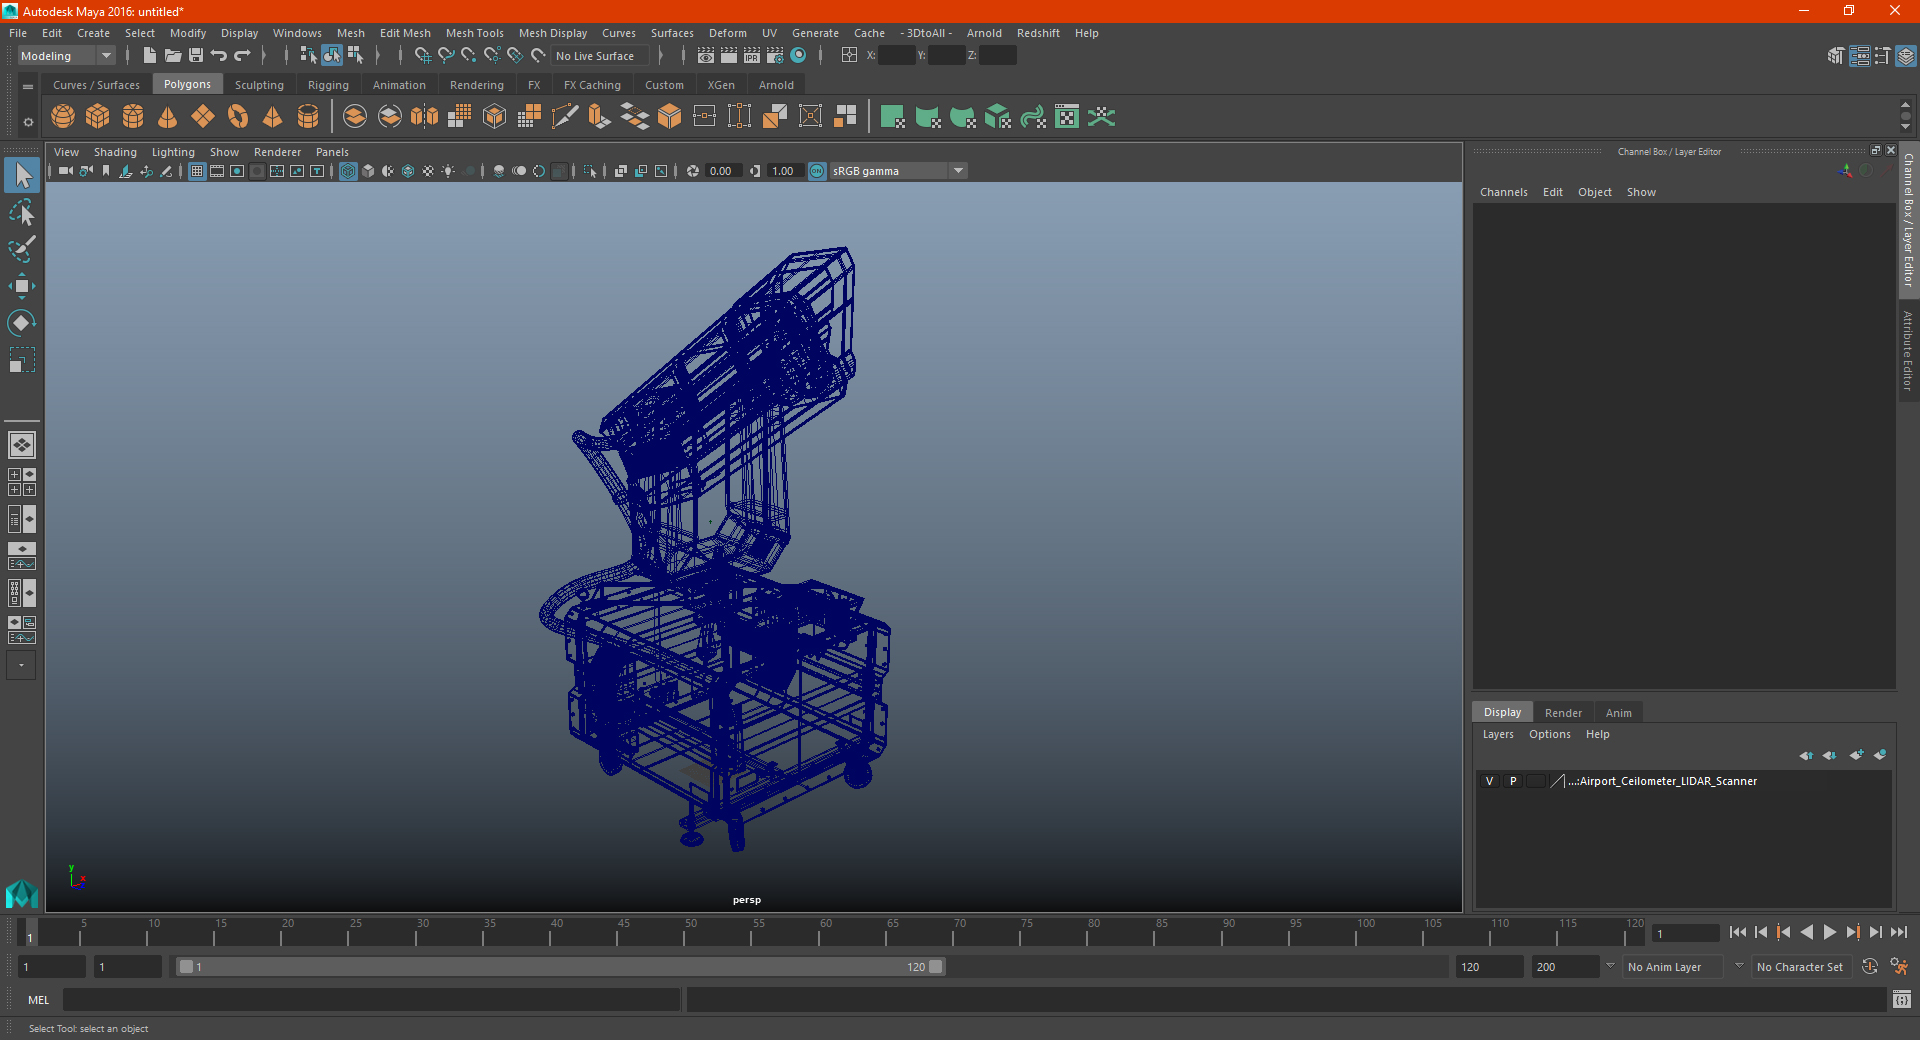This screenshot has height=1040, width=1920.
Task: Toggle the resolution gate display
Action: click(x=237, y=171)
